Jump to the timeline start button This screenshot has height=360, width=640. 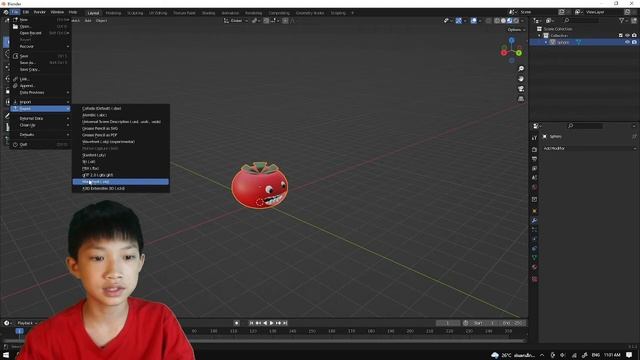(x=251, y=323)
